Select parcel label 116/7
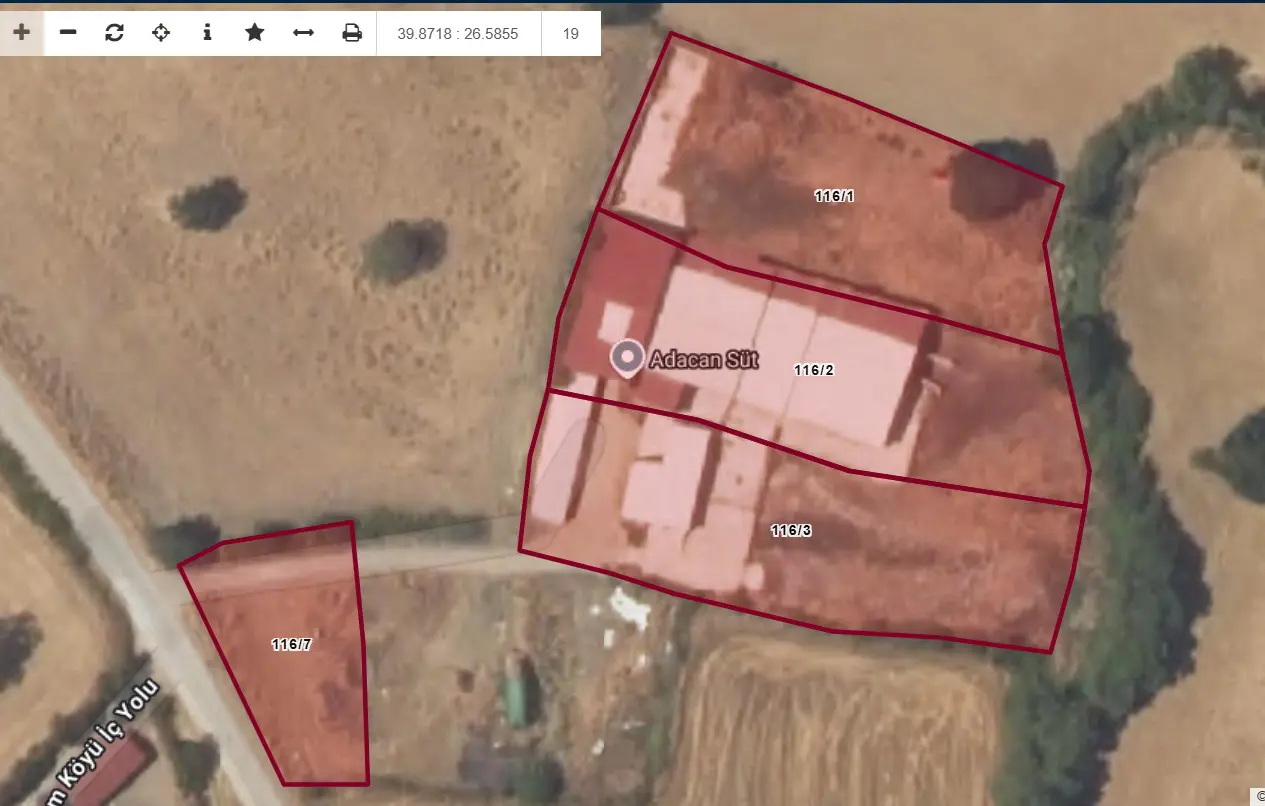1265x806 pixels. pyautogui.click(x=292, y=645)
